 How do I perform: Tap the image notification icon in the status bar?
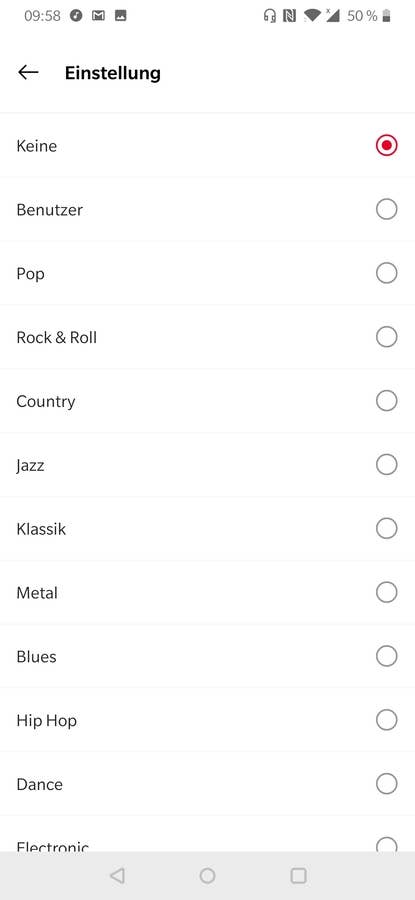121,16
